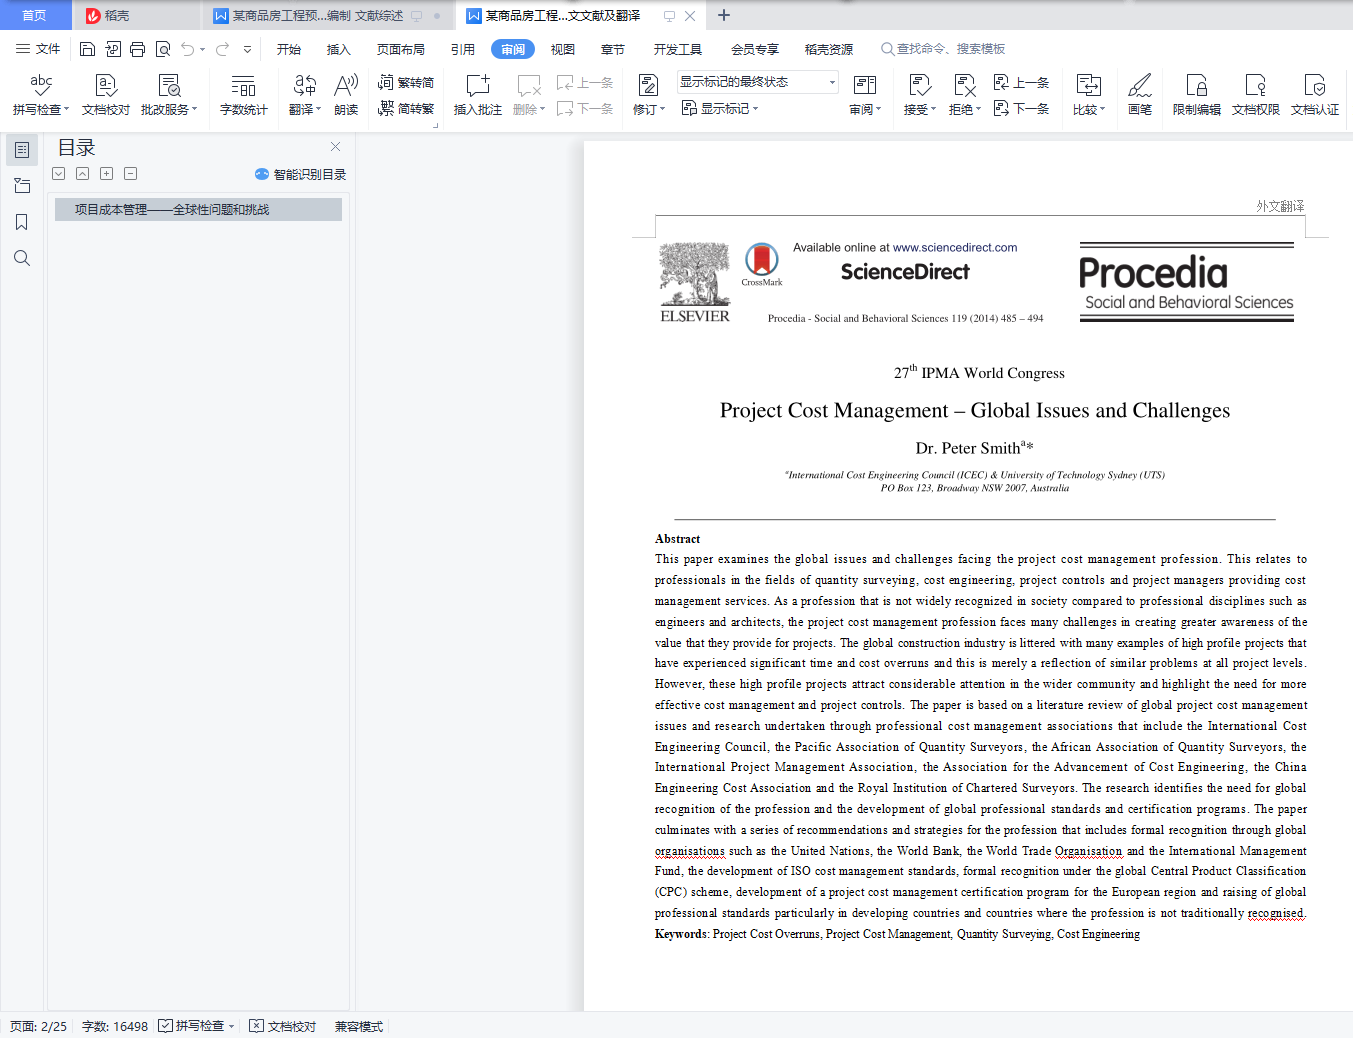Click the Print icon in quick access bar
1353x1038 pixels.
point(137,49)
